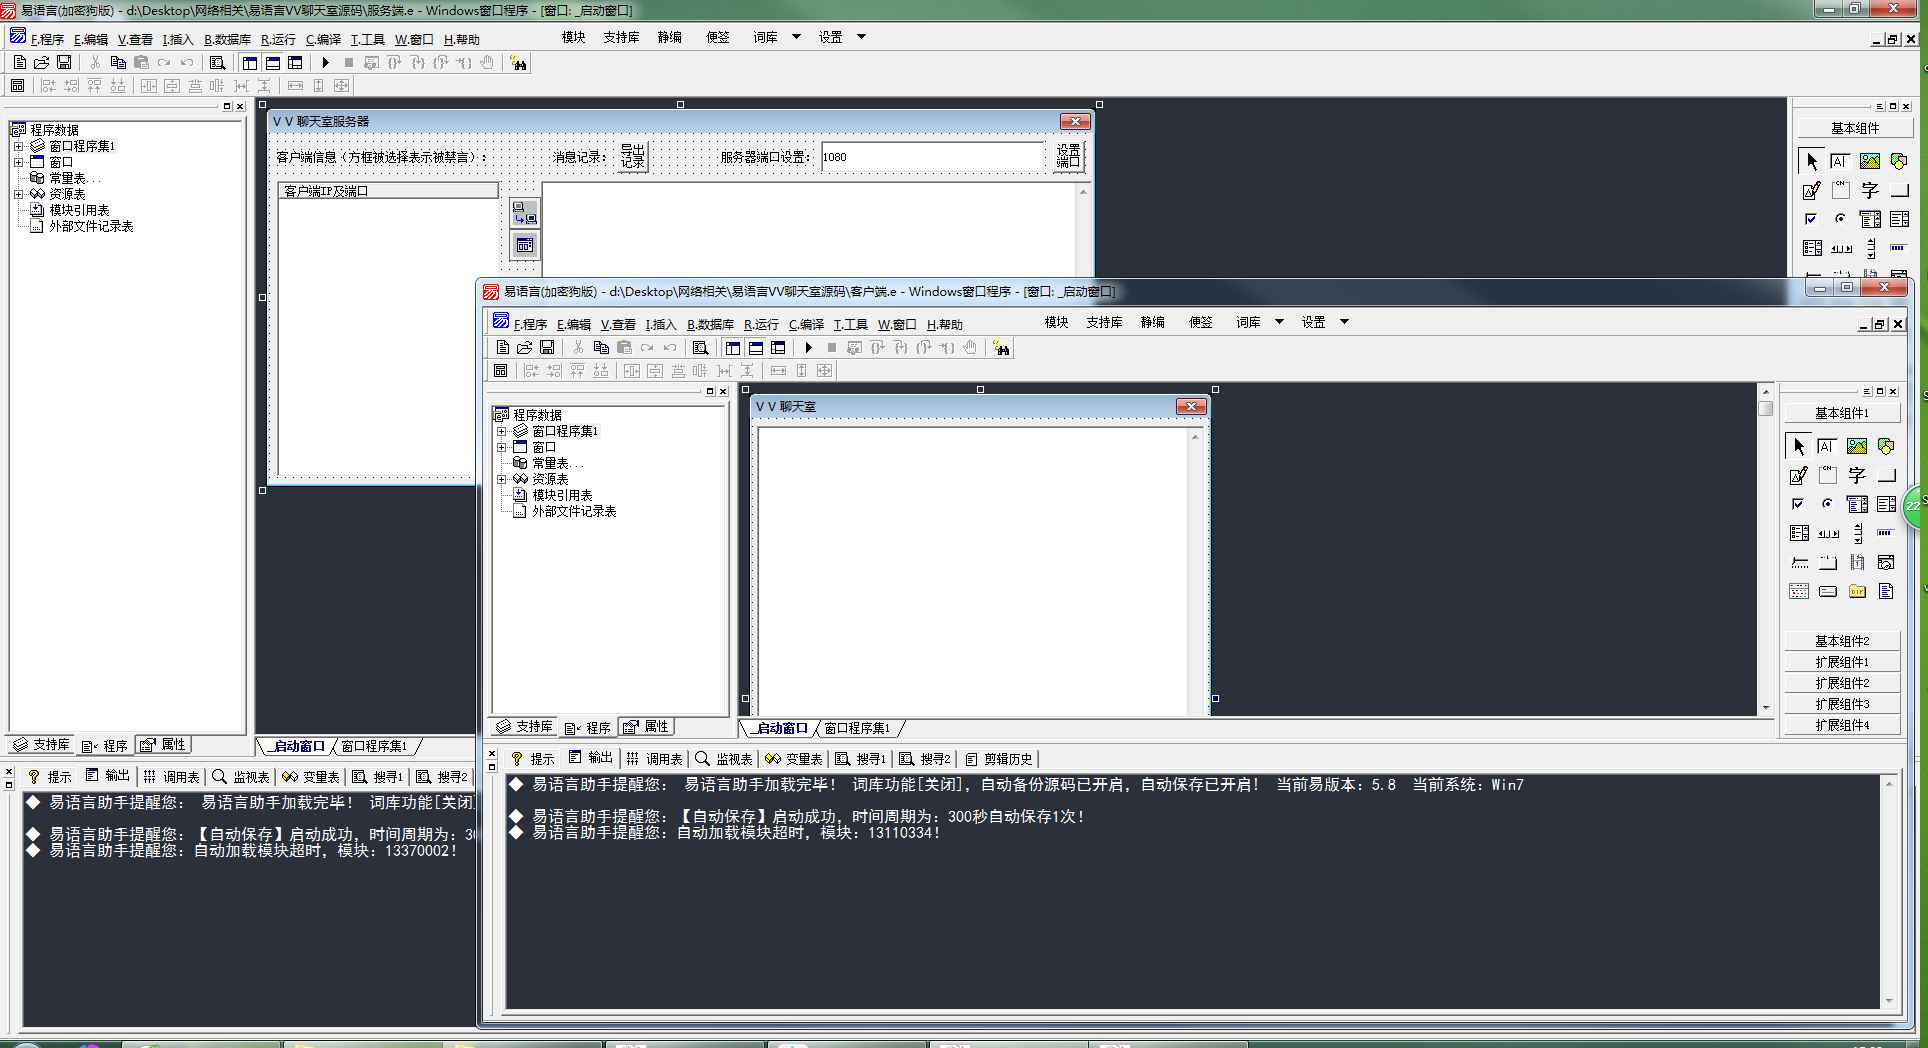Viewport: 1928px width, 1048px height.
Task: Click vertical scrollbar of client design area
Action: pyautogui.click(x=1766, y=549)
